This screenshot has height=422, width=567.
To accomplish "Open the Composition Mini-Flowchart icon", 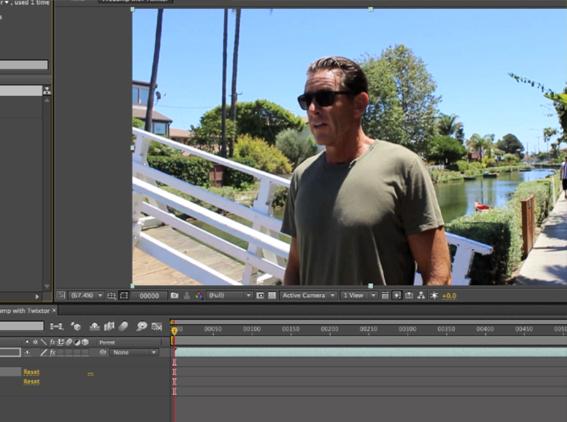I will (x=56, y=327).
